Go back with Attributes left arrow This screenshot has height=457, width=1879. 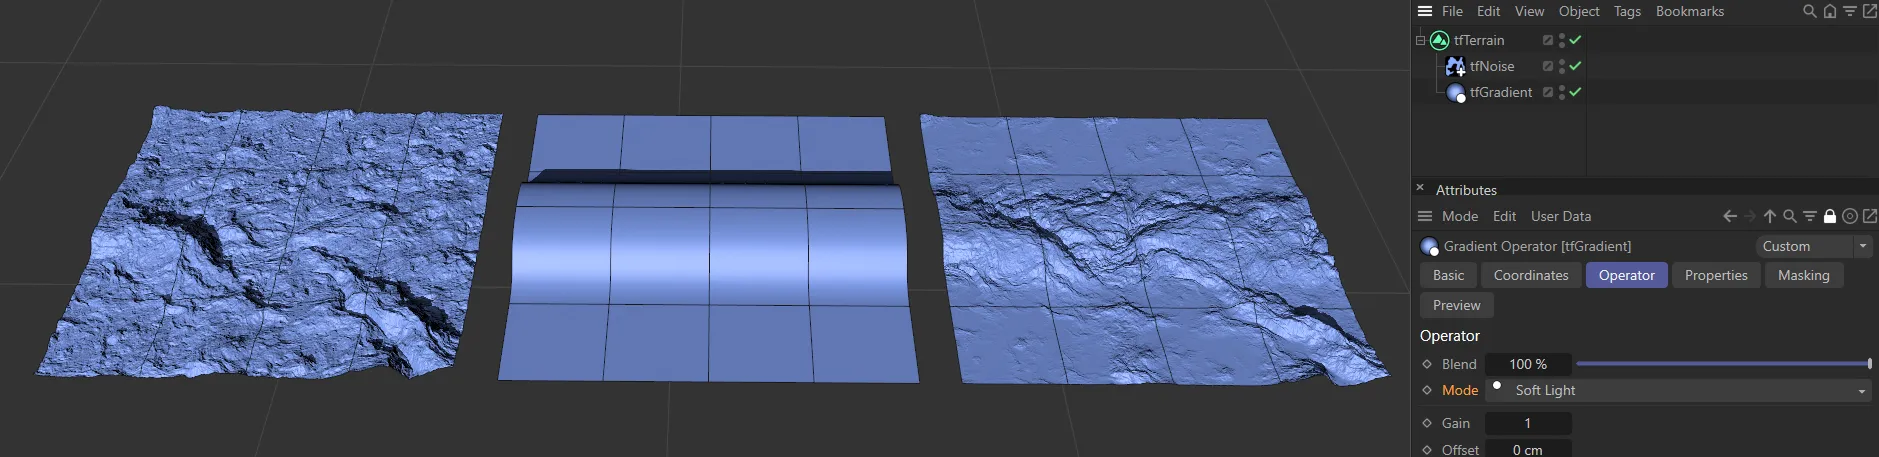pyautogui.click(x=1730, y=216)
